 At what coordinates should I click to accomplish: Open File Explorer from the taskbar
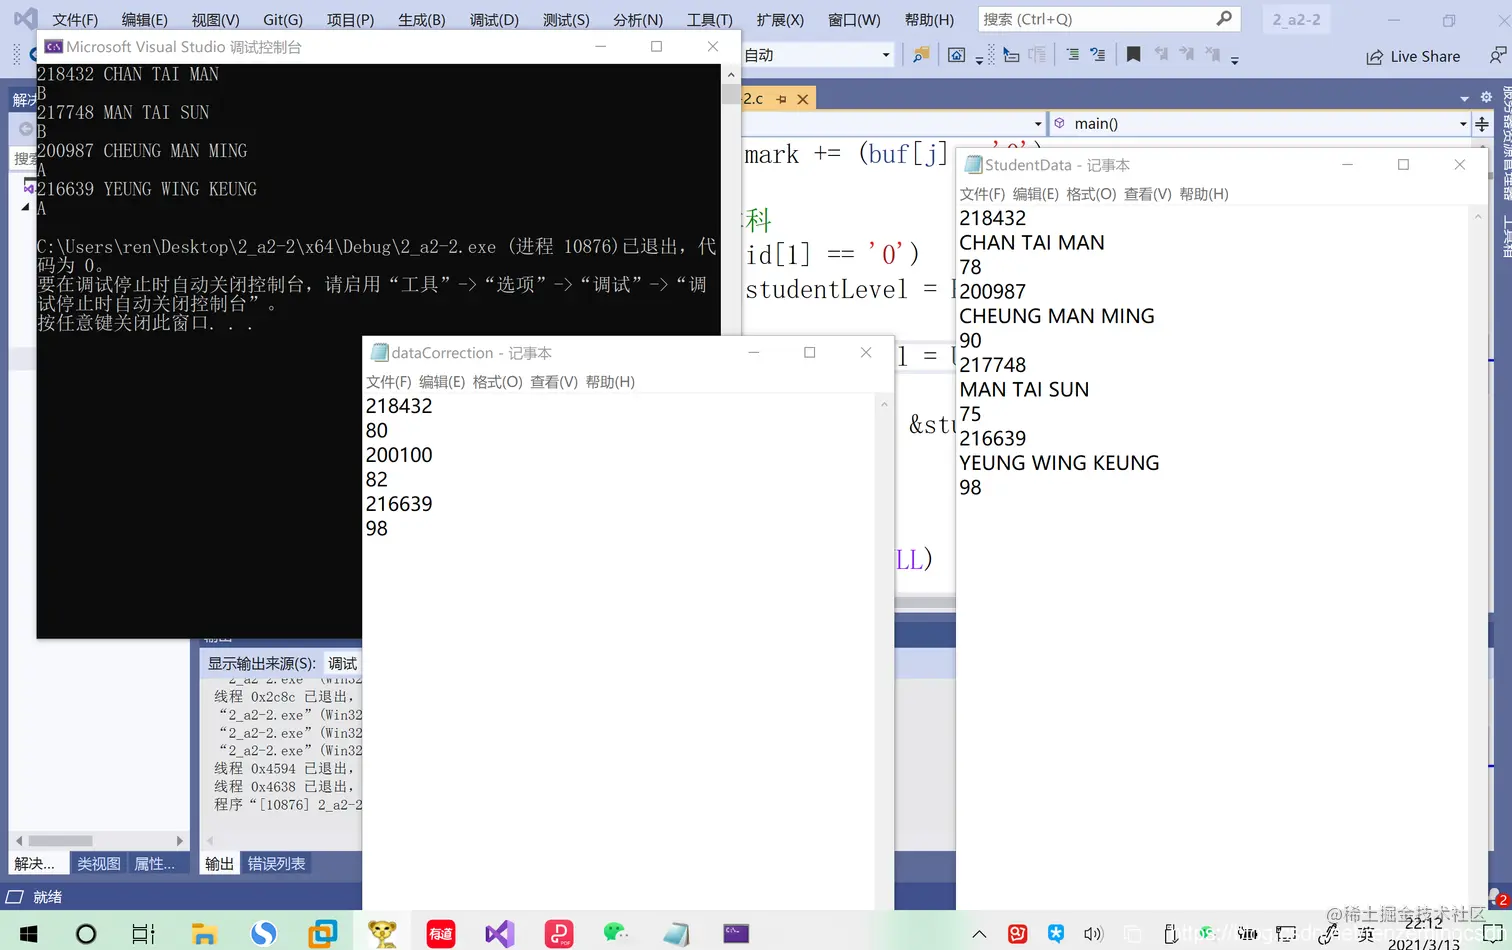[204, 934]
